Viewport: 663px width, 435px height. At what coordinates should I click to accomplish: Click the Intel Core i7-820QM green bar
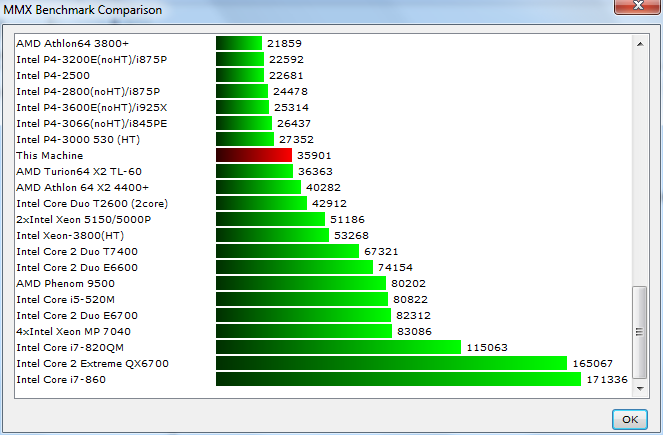[x=338, y=347]
